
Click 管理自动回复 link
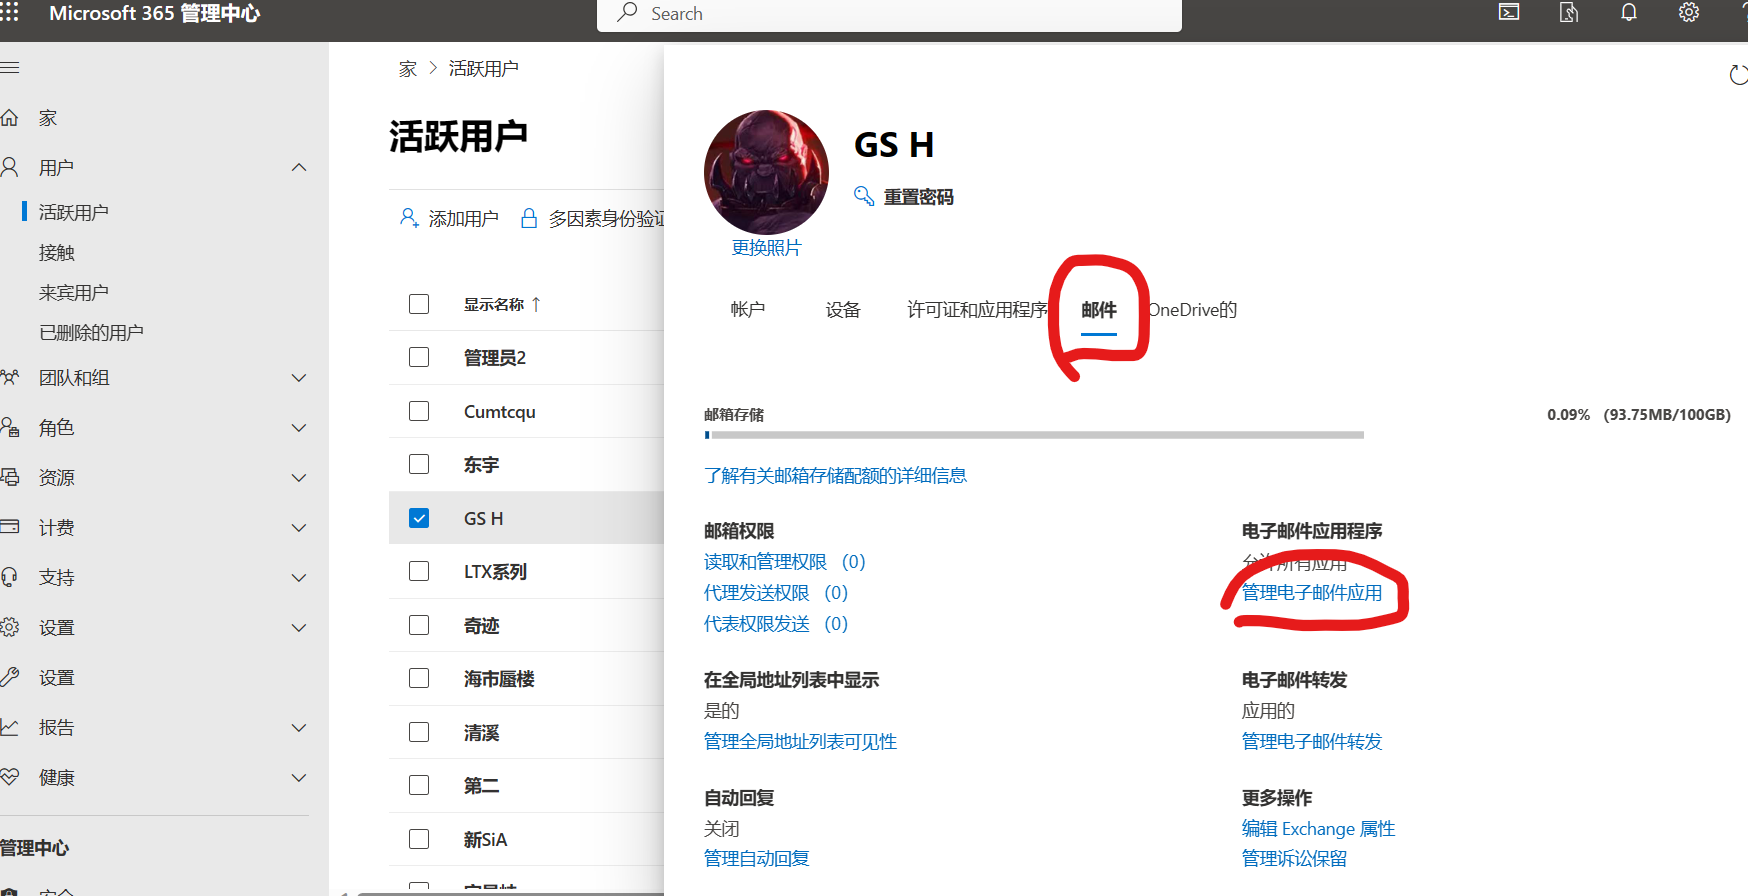[x=757, y=859]
